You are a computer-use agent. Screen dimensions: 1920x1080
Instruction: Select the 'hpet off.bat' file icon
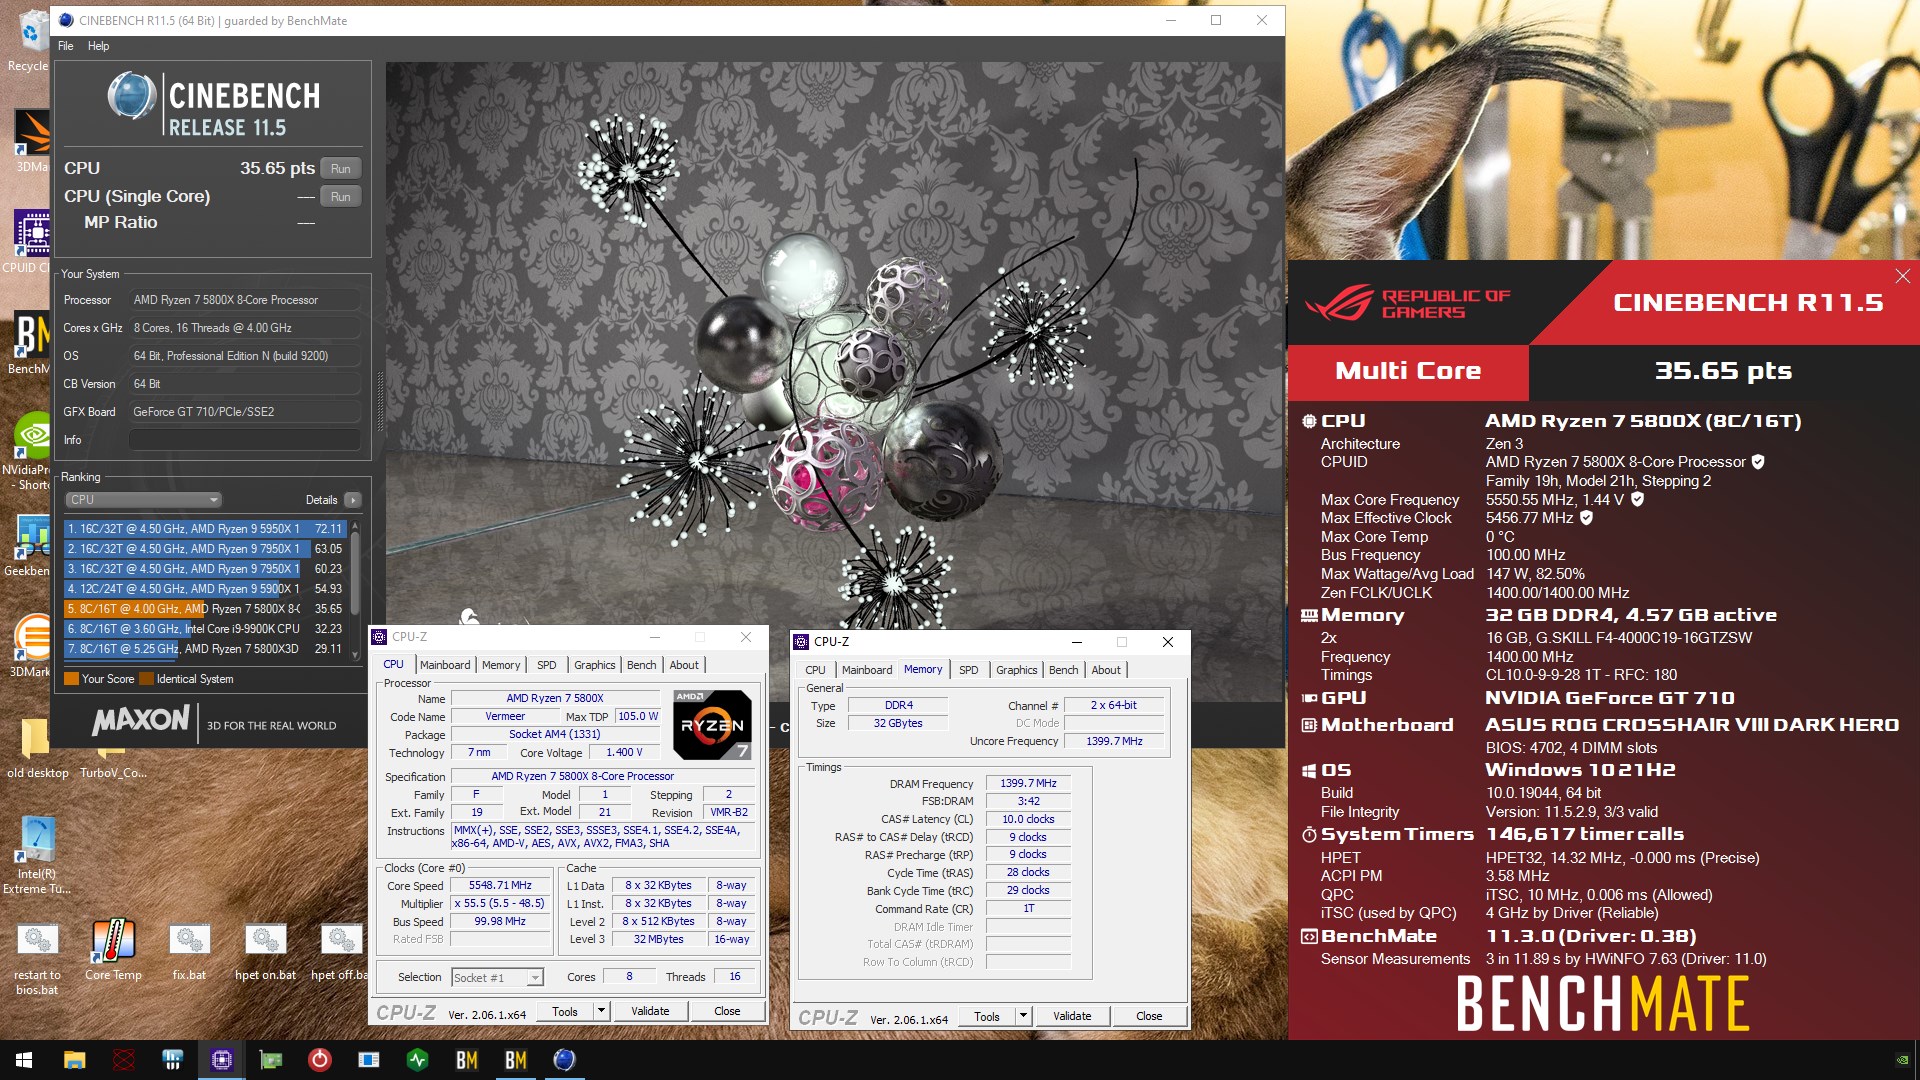340,951
